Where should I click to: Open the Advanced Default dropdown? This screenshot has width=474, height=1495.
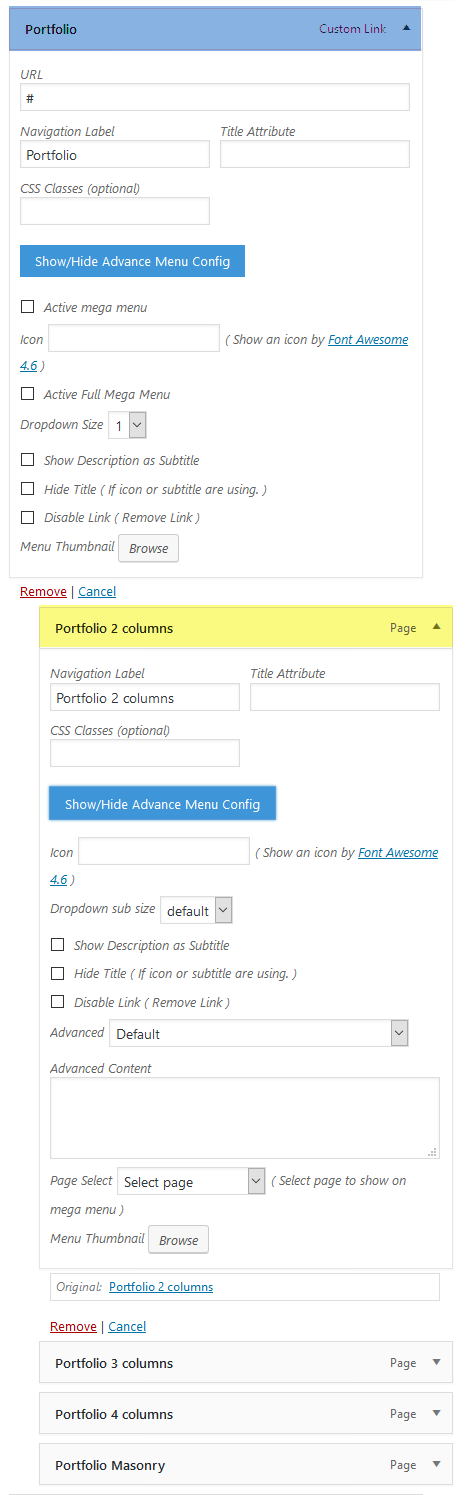click(259, 1033)
